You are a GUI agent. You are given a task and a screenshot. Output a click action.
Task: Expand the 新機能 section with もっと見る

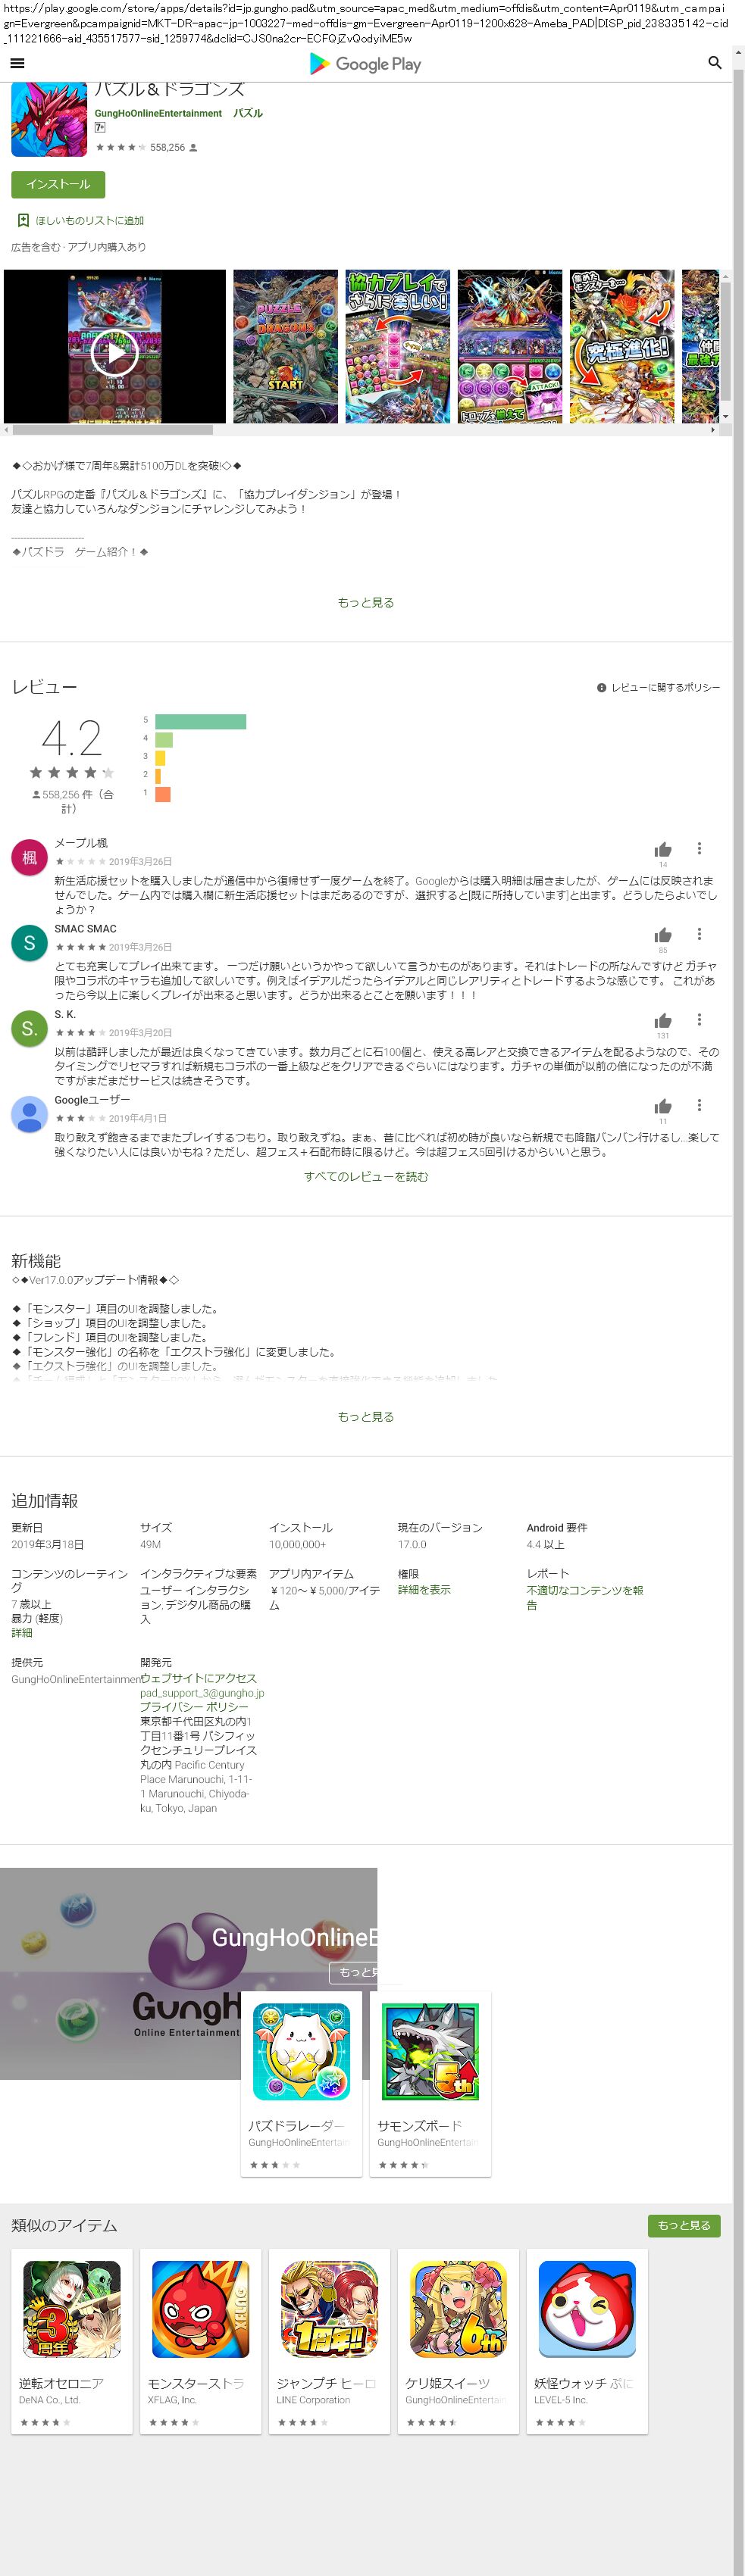point(365,1416)
